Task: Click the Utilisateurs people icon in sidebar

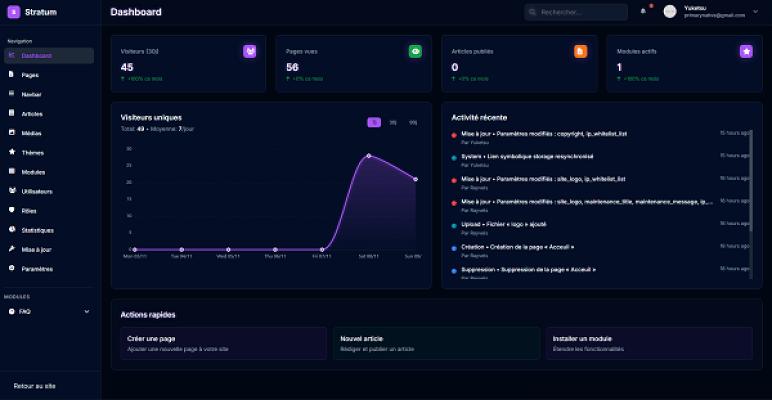Action: point(12,191)
